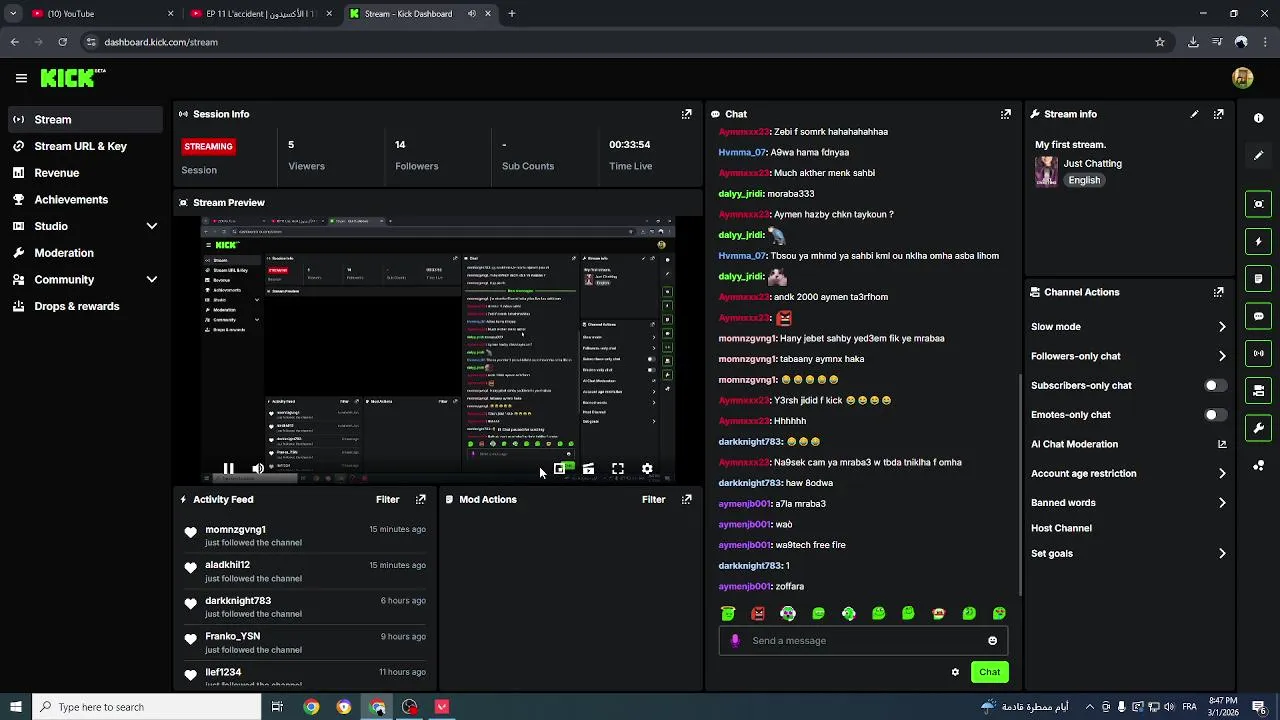Toggle the lightning bolt widget in the right toolbar
This screenshot has width=1280, height=720.
coord(1258,241)
